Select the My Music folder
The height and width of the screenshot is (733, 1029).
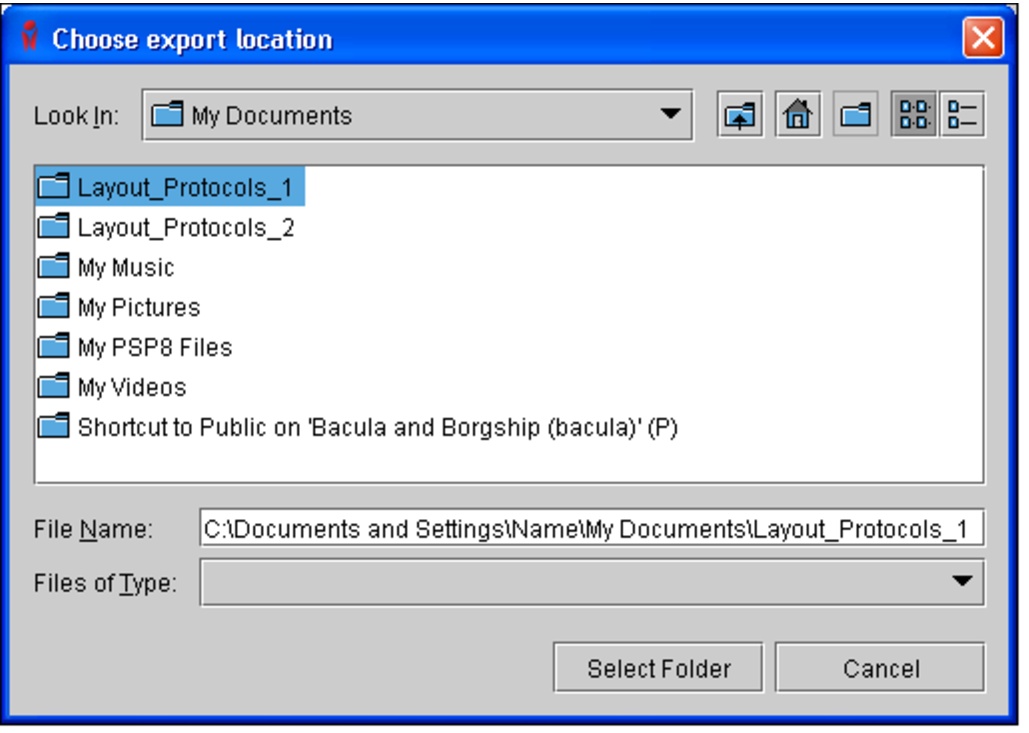pyautogui.click(x=125, y=268)
